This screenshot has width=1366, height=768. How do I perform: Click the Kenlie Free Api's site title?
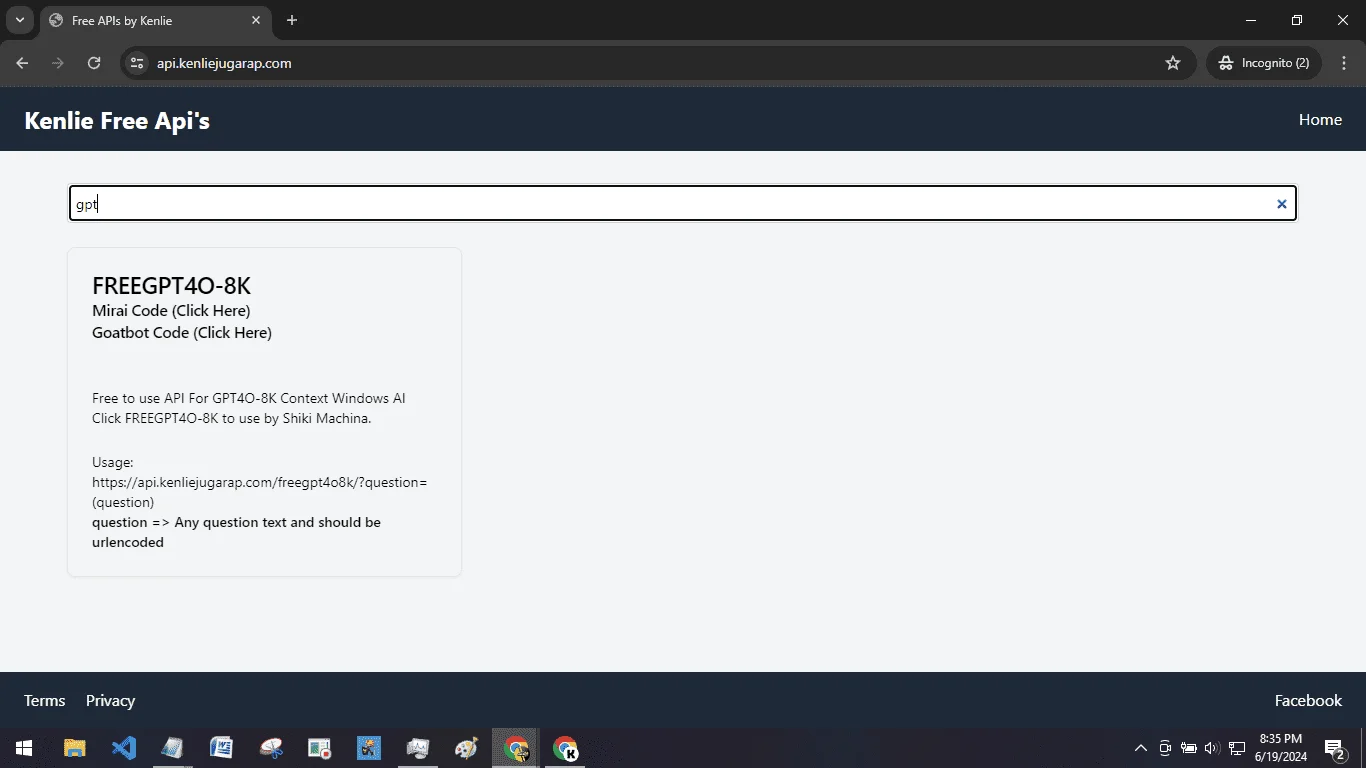click(x=117, y=121)
